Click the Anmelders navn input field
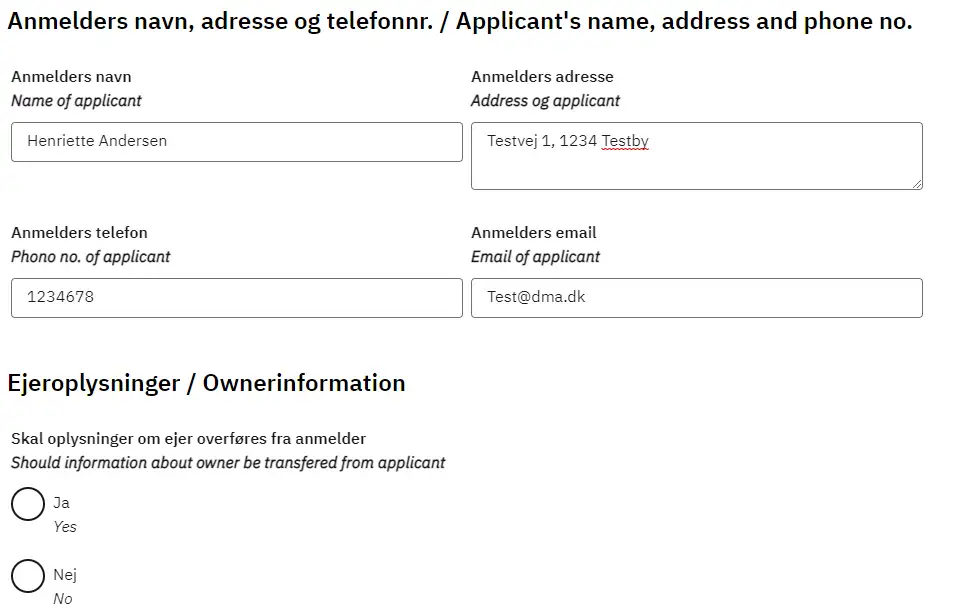This screenshot has width=957, height=612. pyautogui.click(x=236, y=142)
